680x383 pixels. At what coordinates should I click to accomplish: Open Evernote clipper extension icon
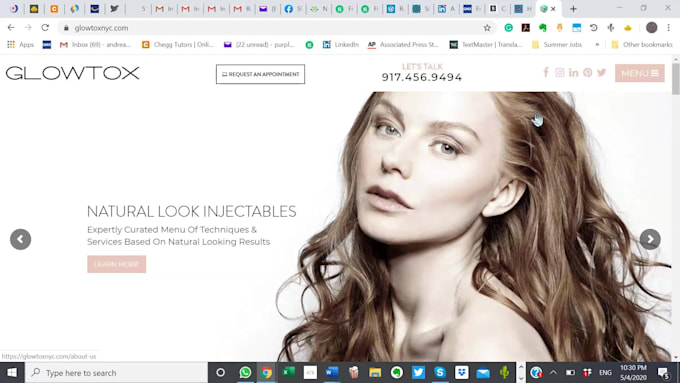click(543, 28)
